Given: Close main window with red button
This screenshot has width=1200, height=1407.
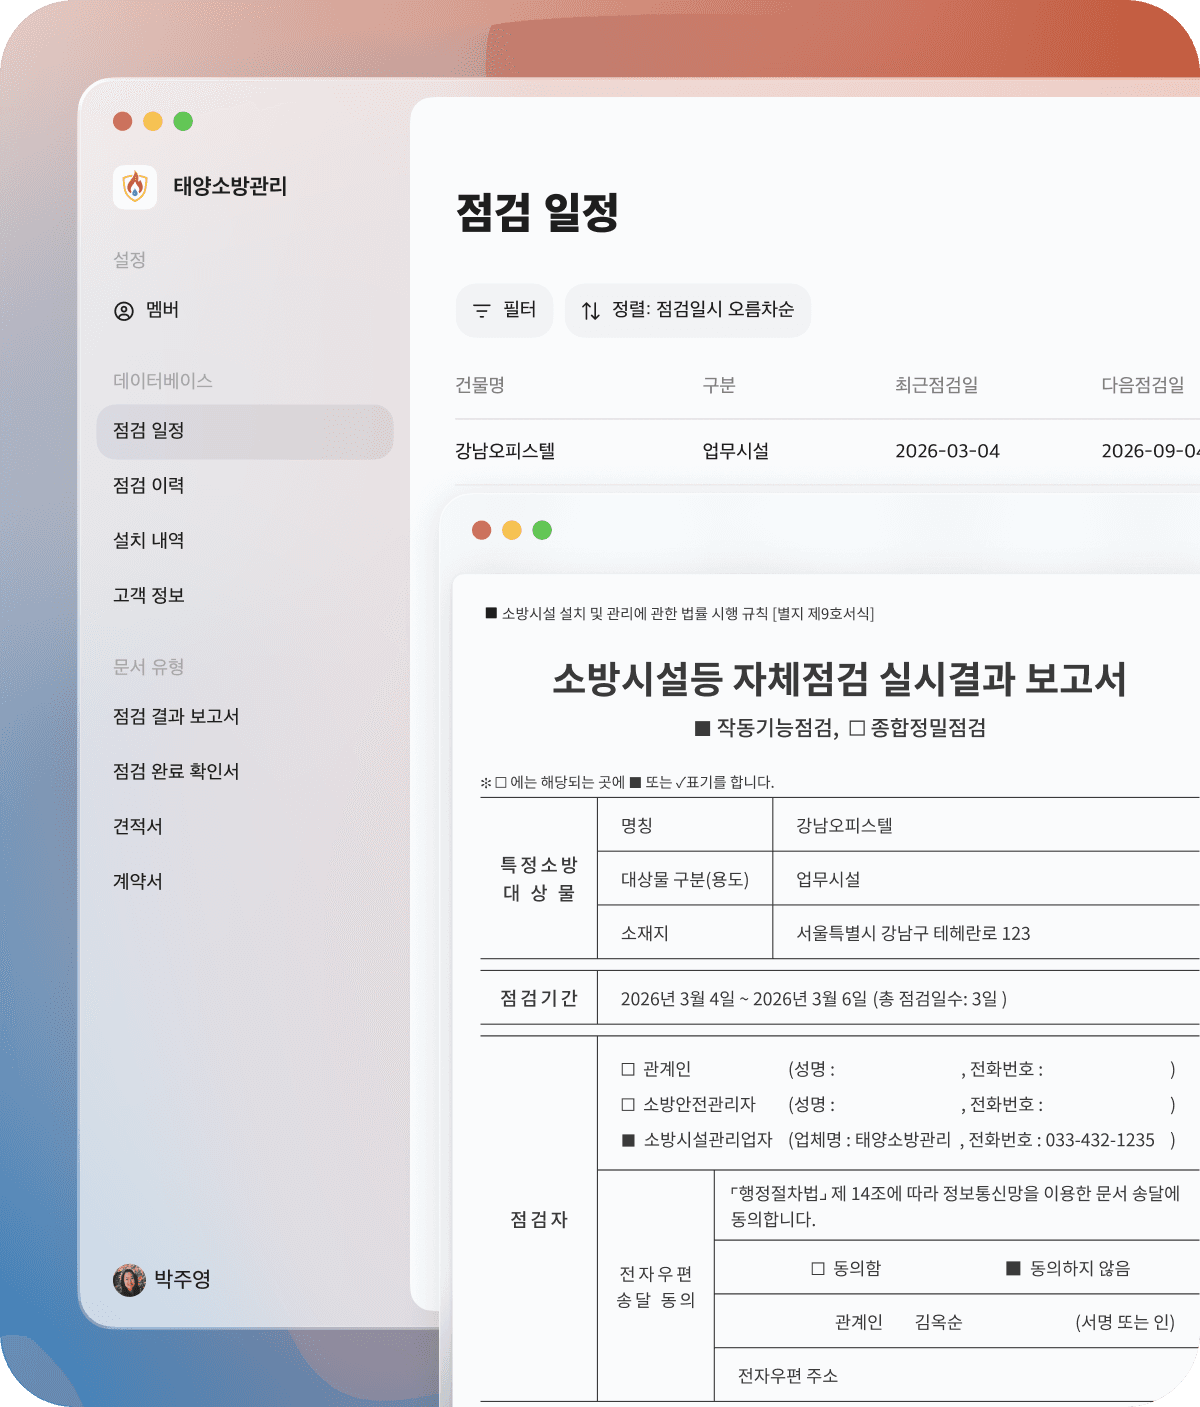Looking at the screenshot, I should [x=123, y=121].
